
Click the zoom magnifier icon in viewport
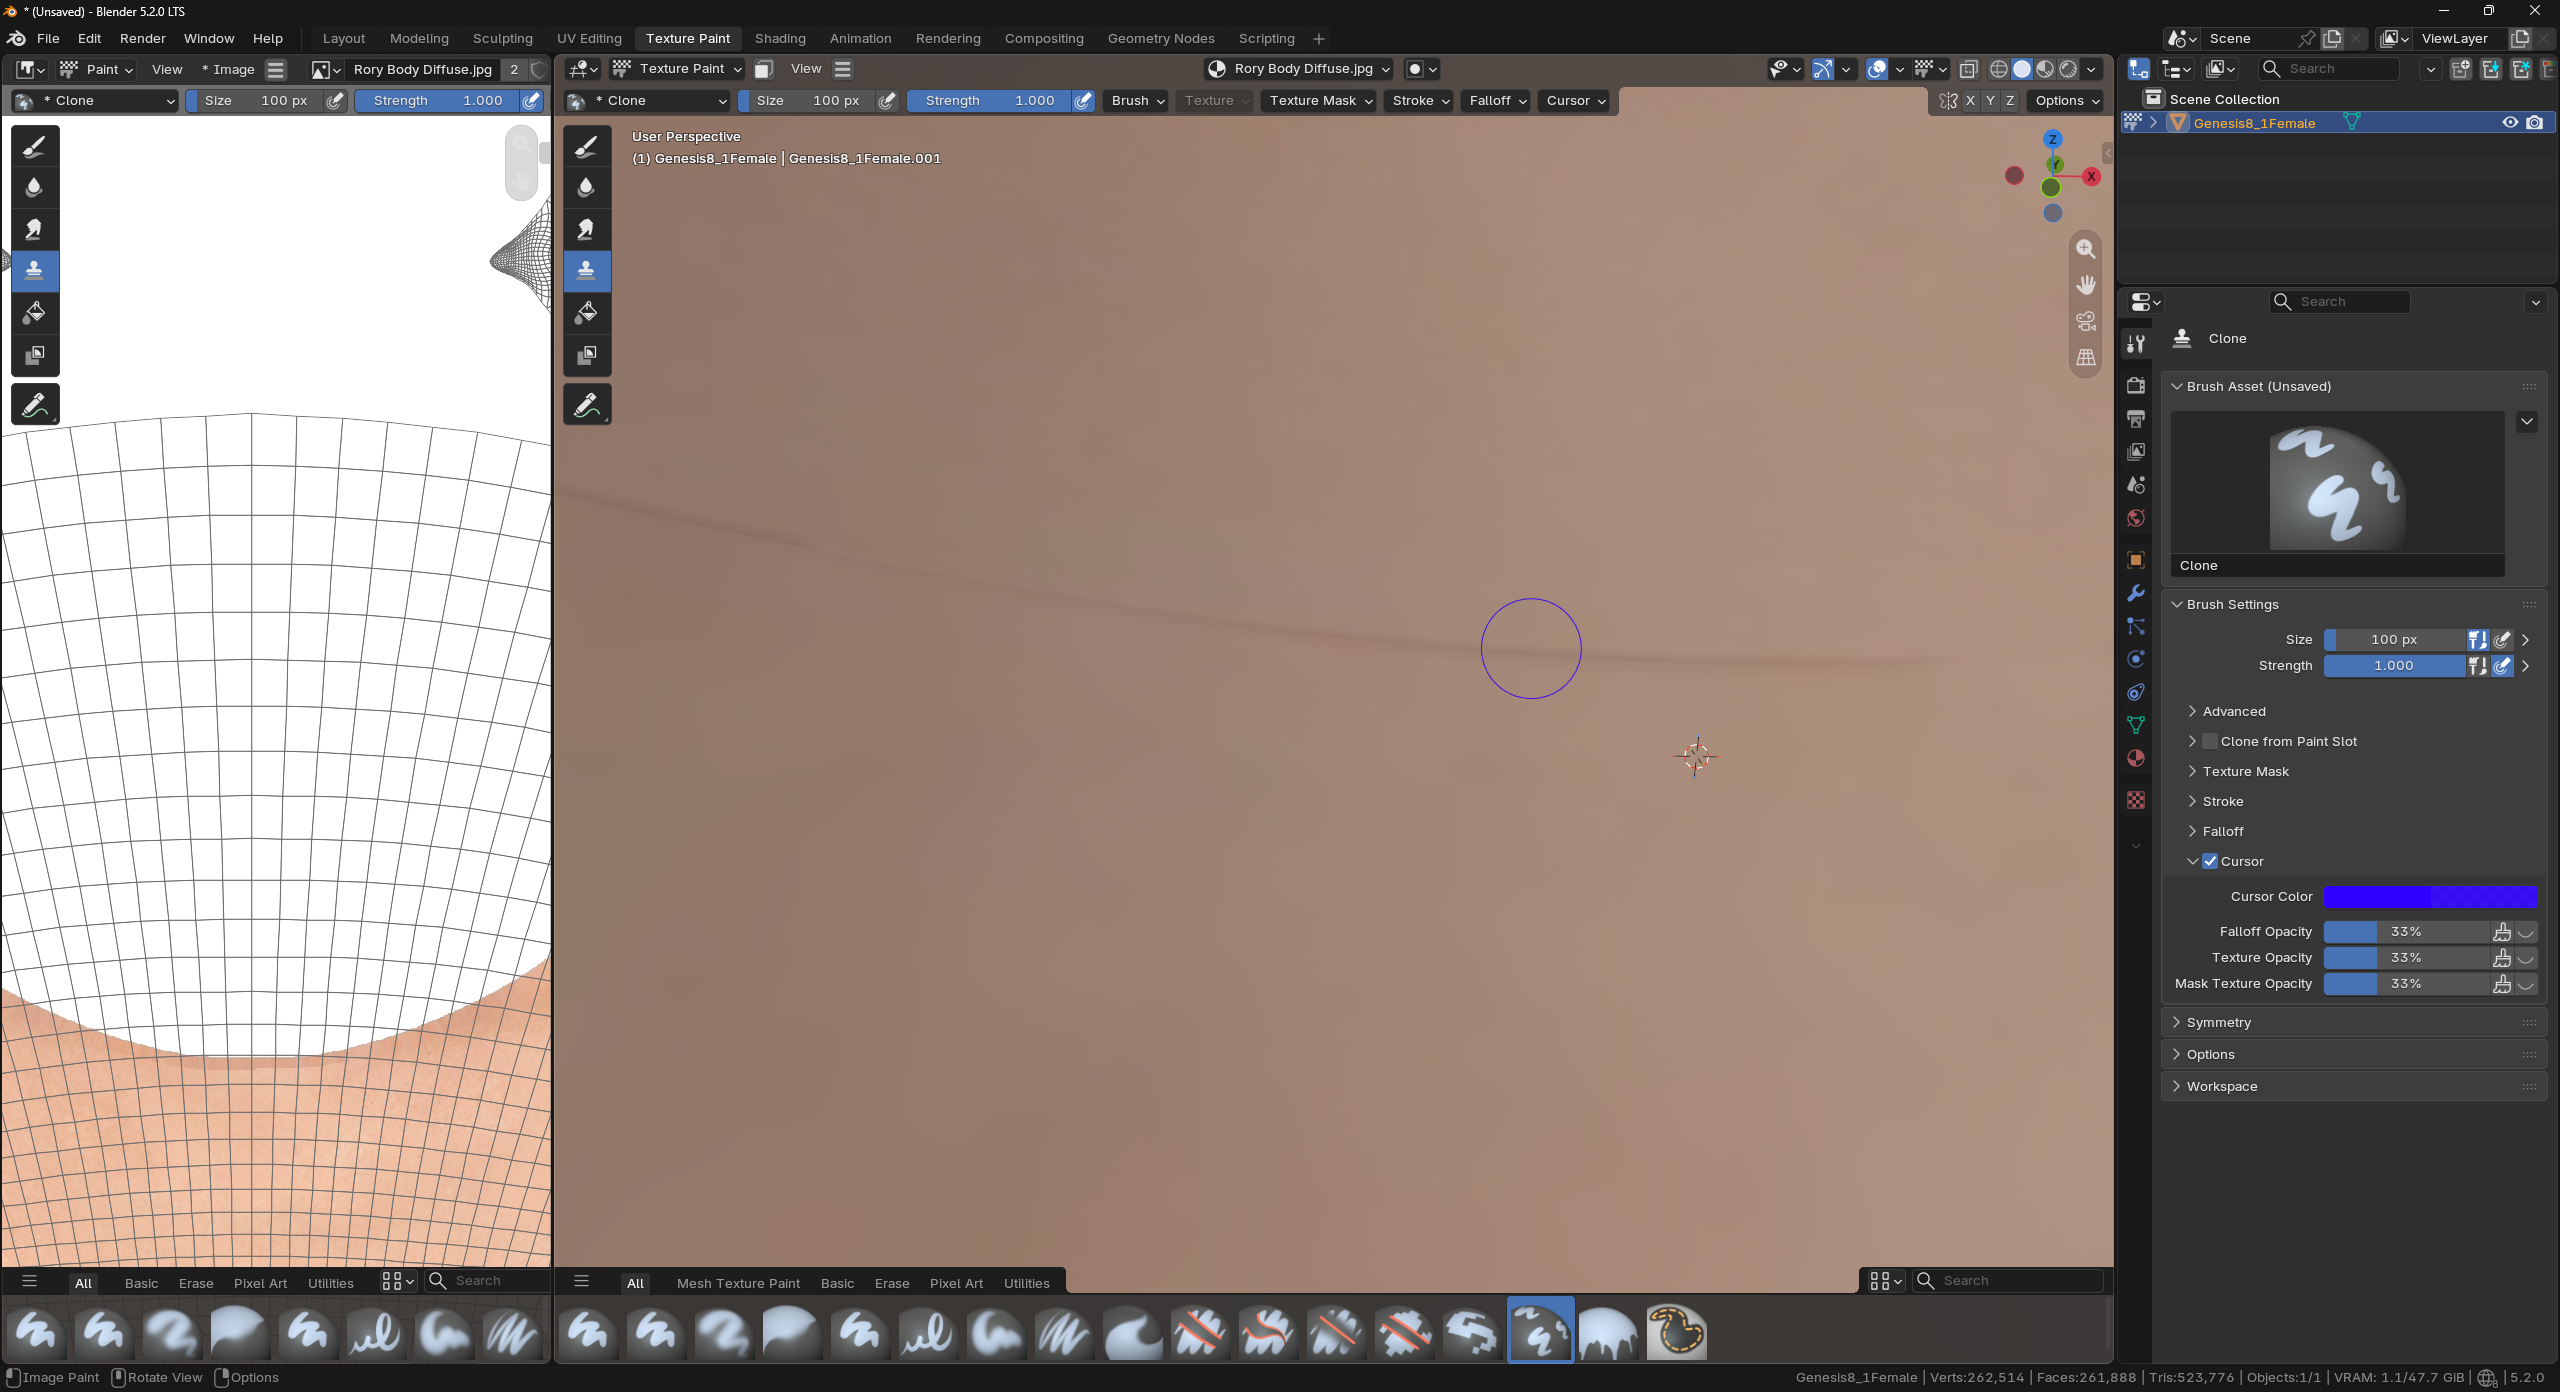(2086, 249)
